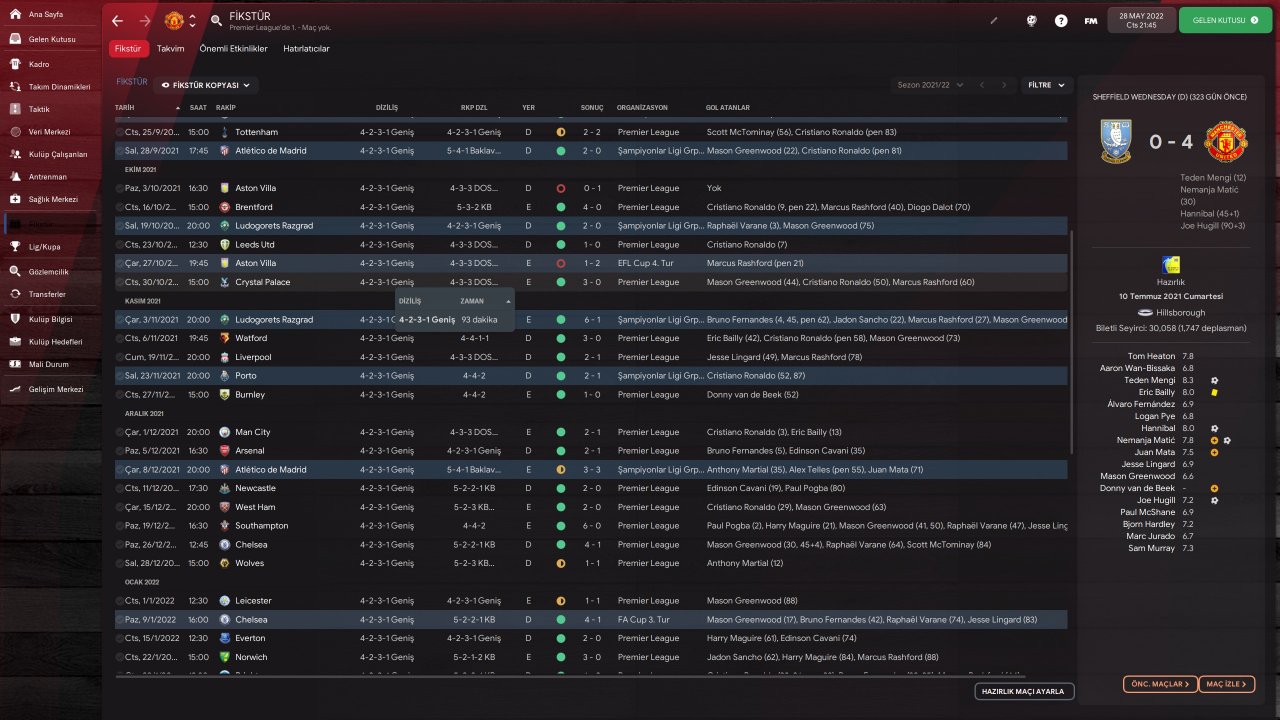Image resolution: width=1280 pixels, height=720 pixels.
Task: Open the help question mark icon
Action: click(1061, 20)
